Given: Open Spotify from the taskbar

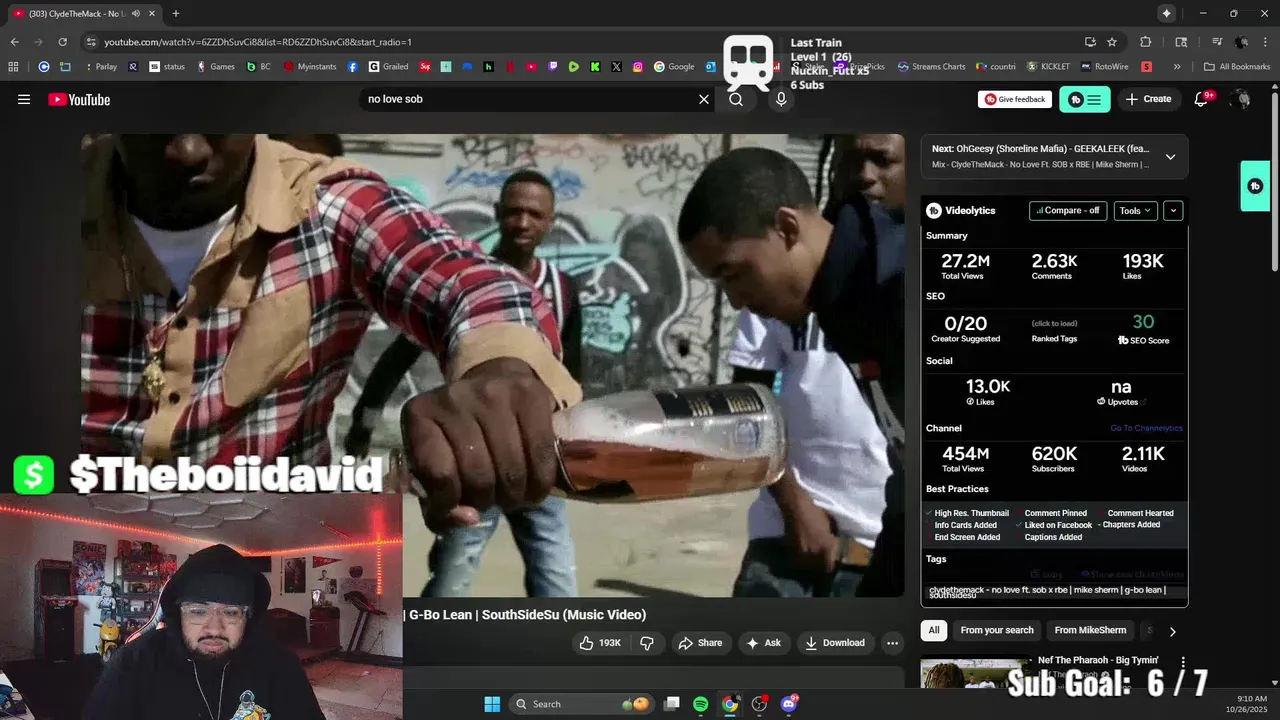Looking at the screenshot, I should point(701,704).
